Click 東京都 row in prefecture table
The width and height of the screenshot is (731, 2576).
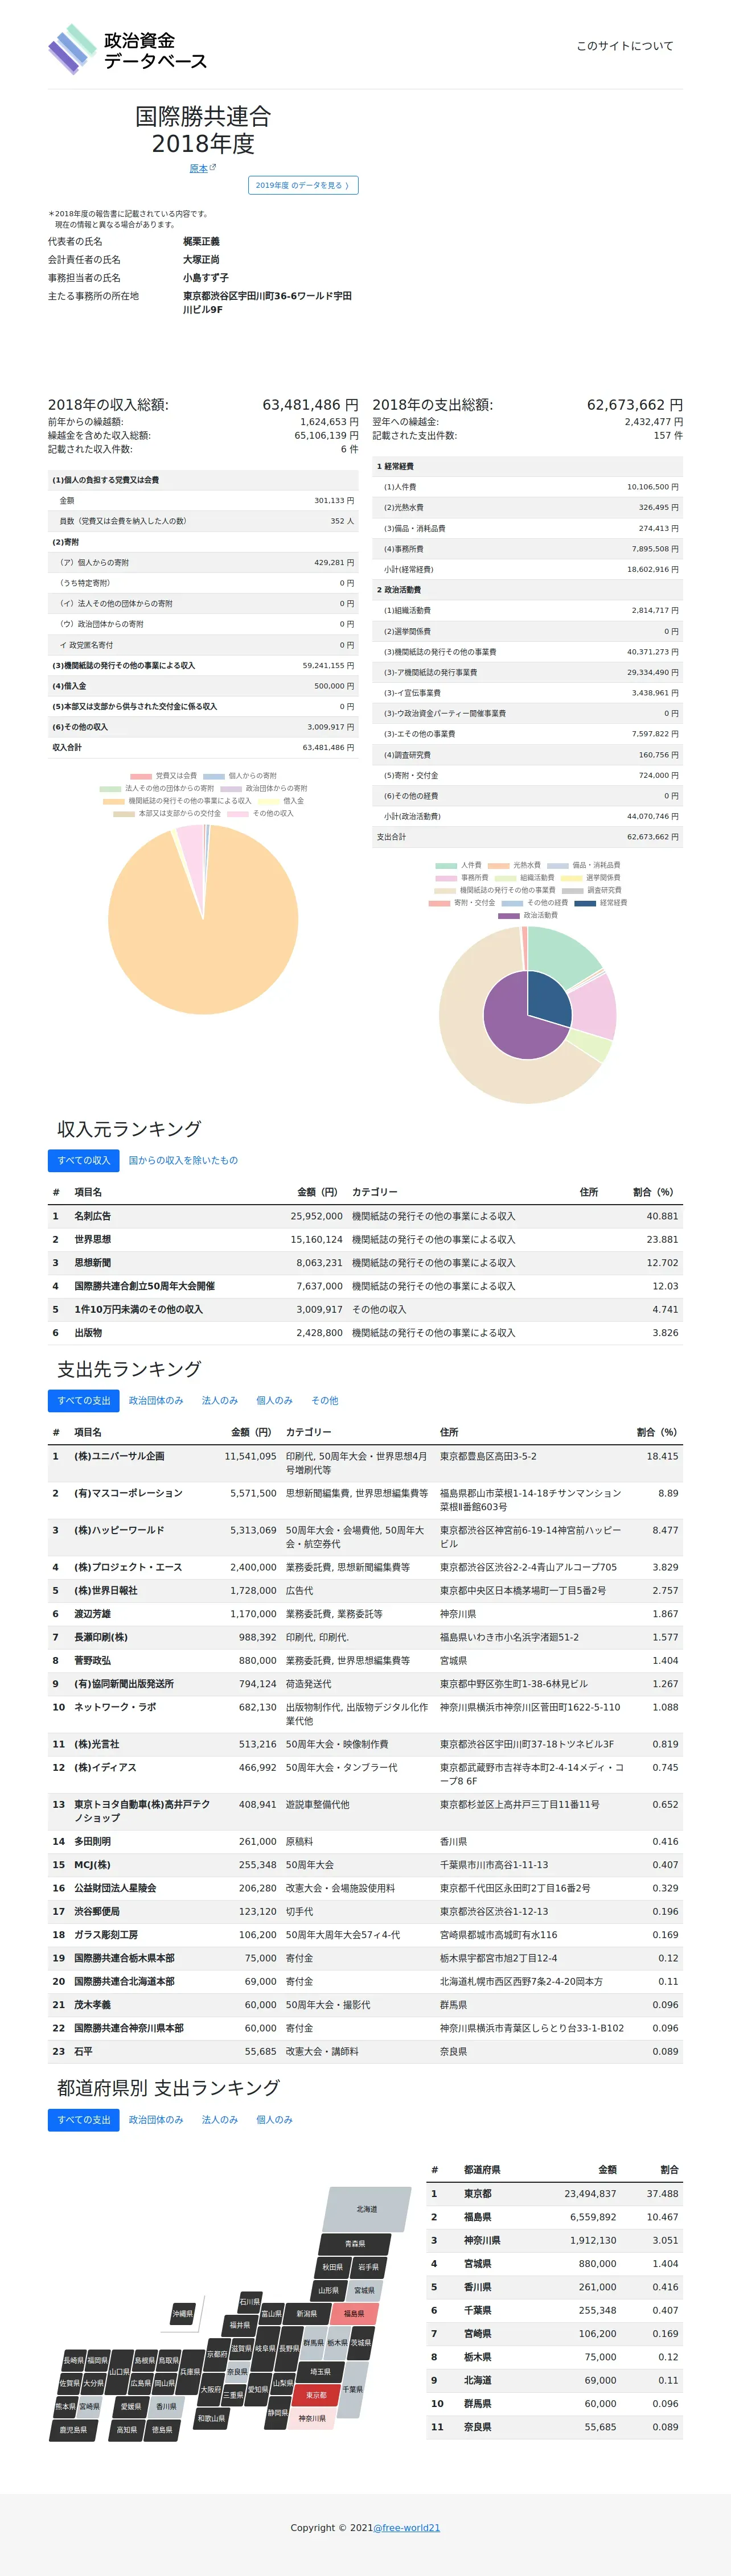coord(554,2193)
